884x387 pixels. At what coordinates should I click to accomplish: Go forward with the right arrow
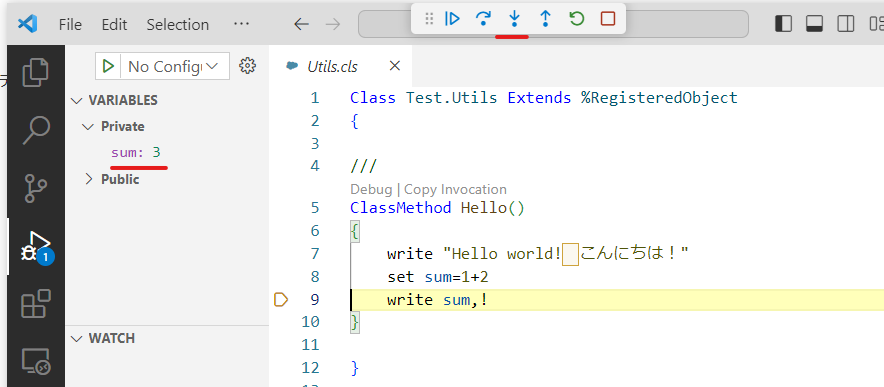click(333, 24)
